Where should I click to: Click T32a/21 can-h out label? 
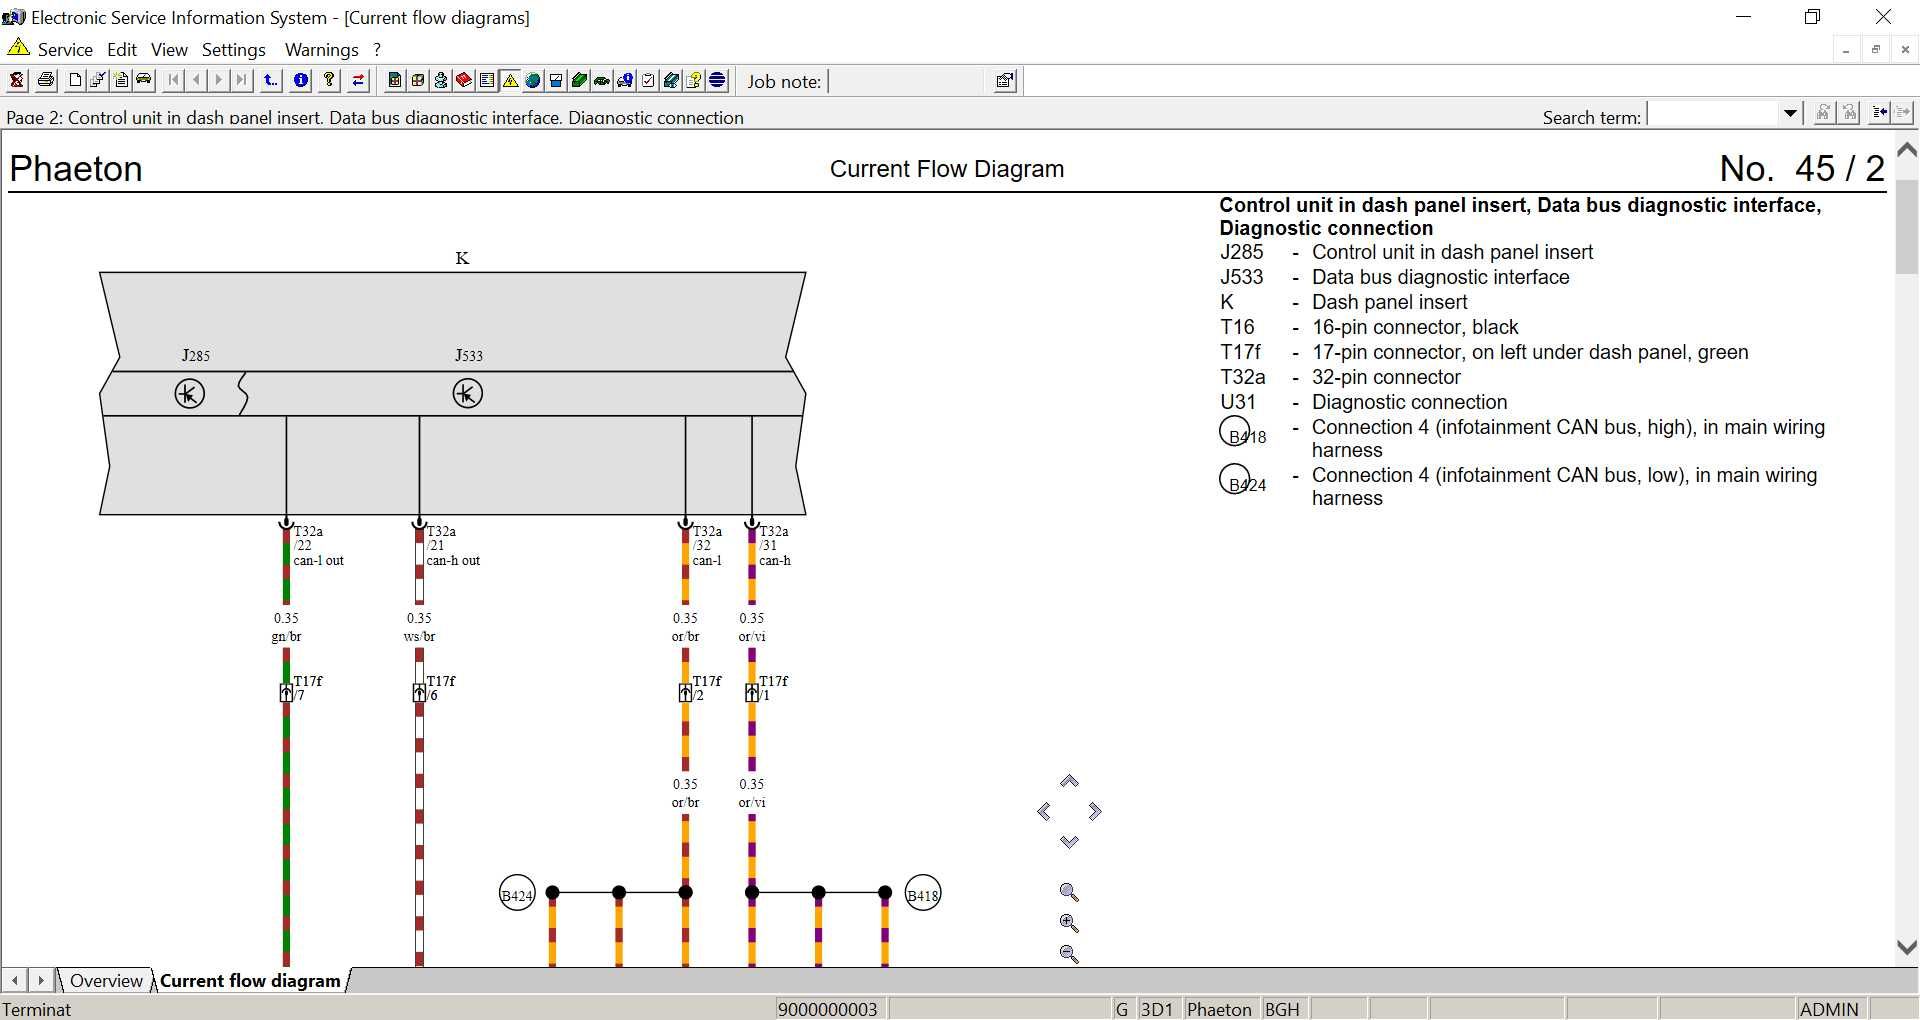pos(453,546)
